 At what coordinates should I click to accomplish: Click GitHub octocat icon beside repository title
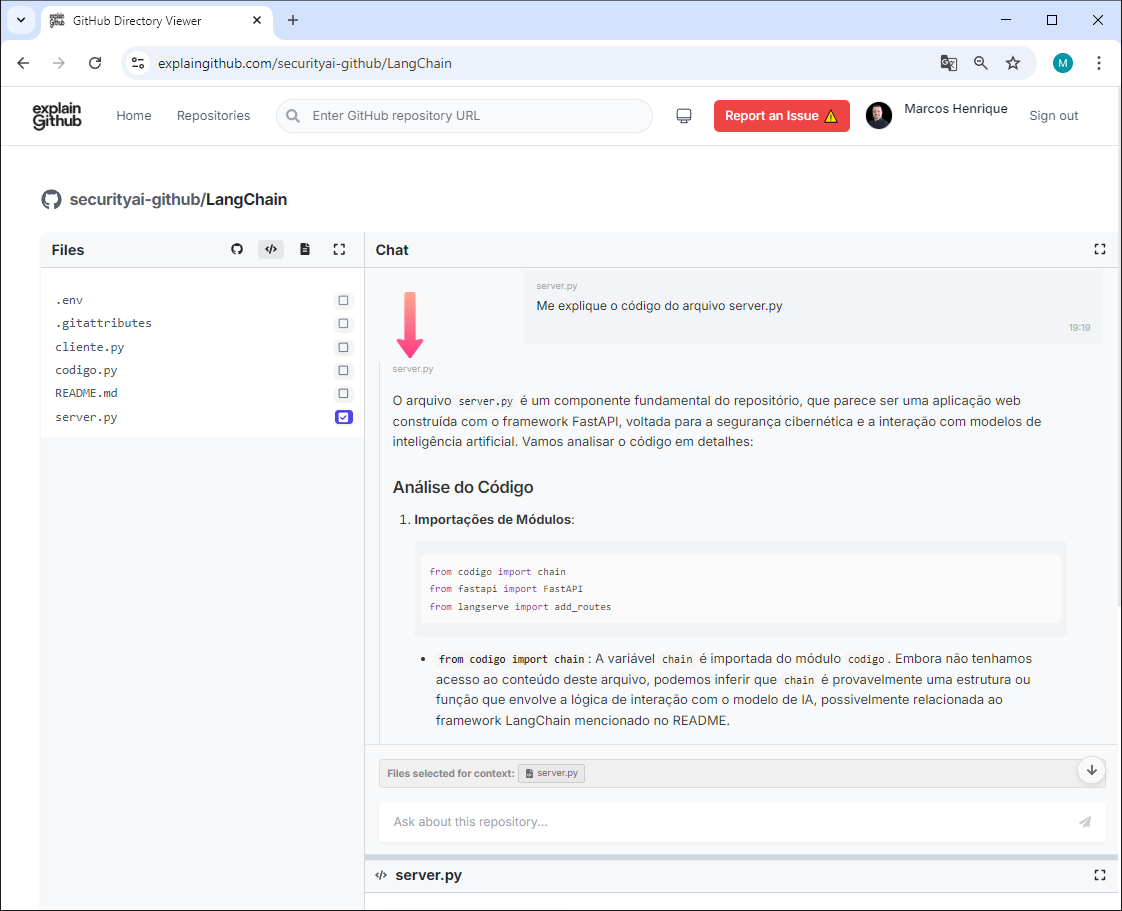pos(52,200)
